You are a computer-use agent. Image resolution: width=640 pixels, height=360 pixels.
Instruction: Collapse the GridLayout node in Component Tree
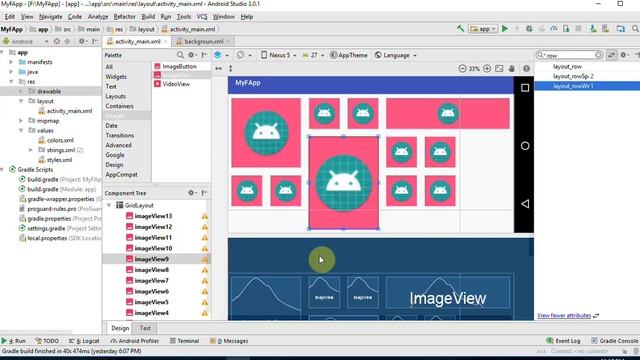[x=109, y=205]
